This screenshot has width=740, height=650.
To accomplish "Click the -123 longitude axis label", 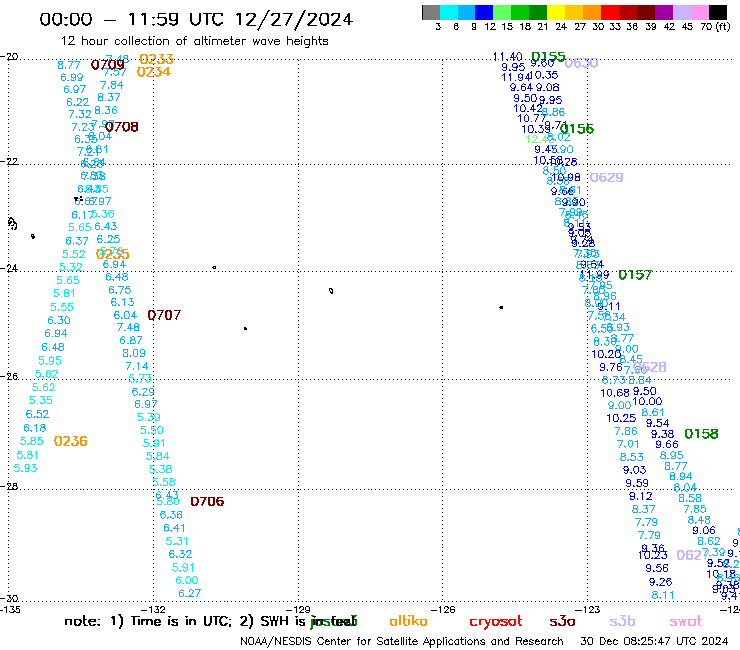I will pyautogui.click(x=588, y=609).
